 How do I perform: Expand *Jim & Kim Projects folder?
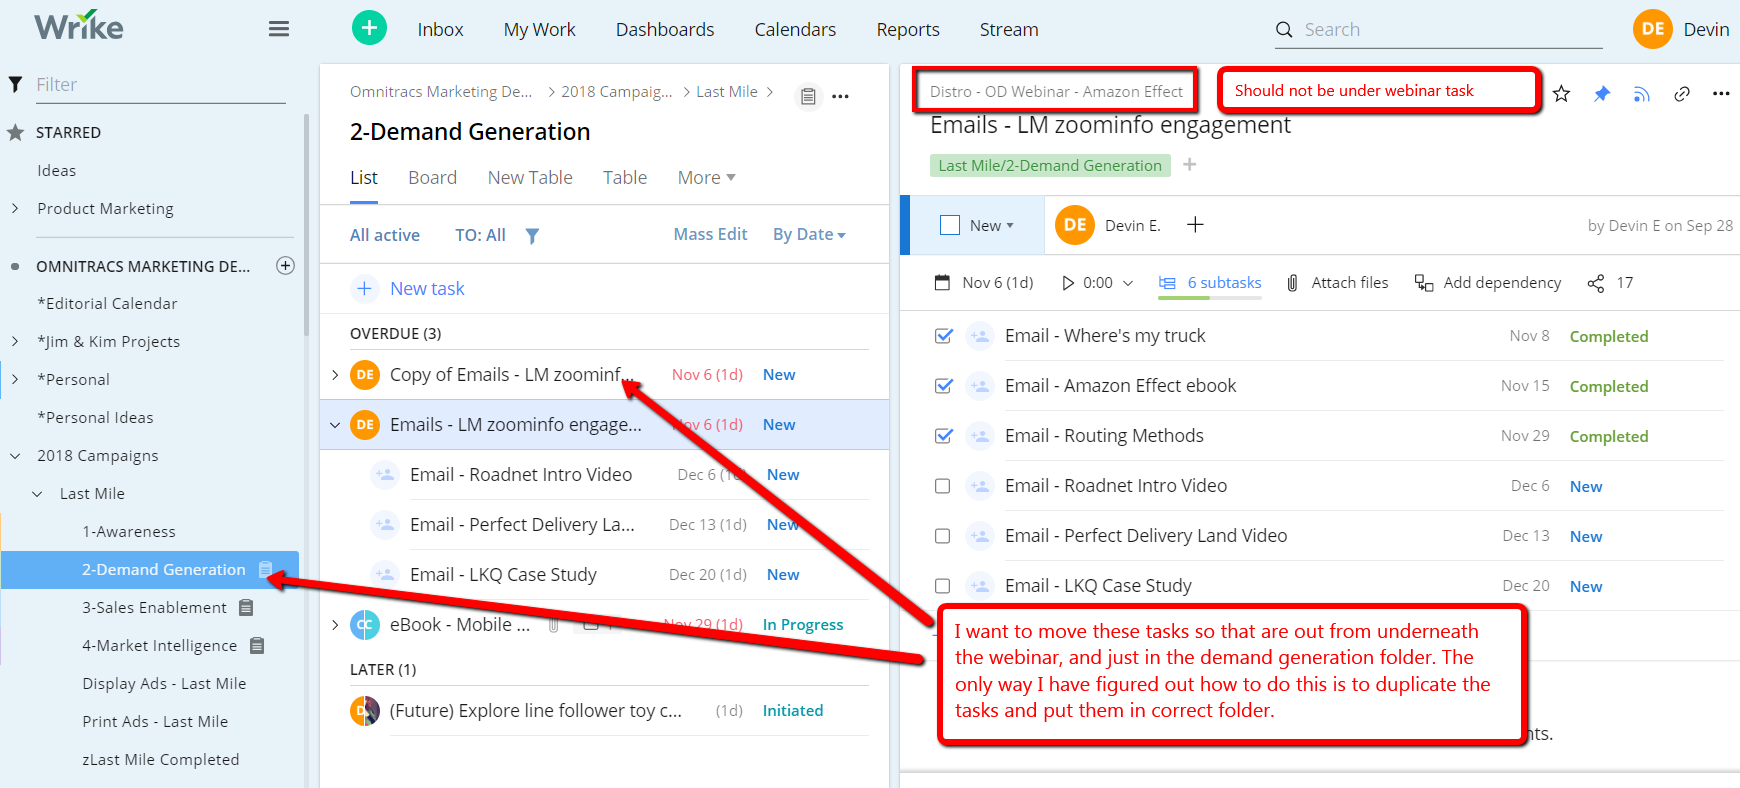coord(15,341)
